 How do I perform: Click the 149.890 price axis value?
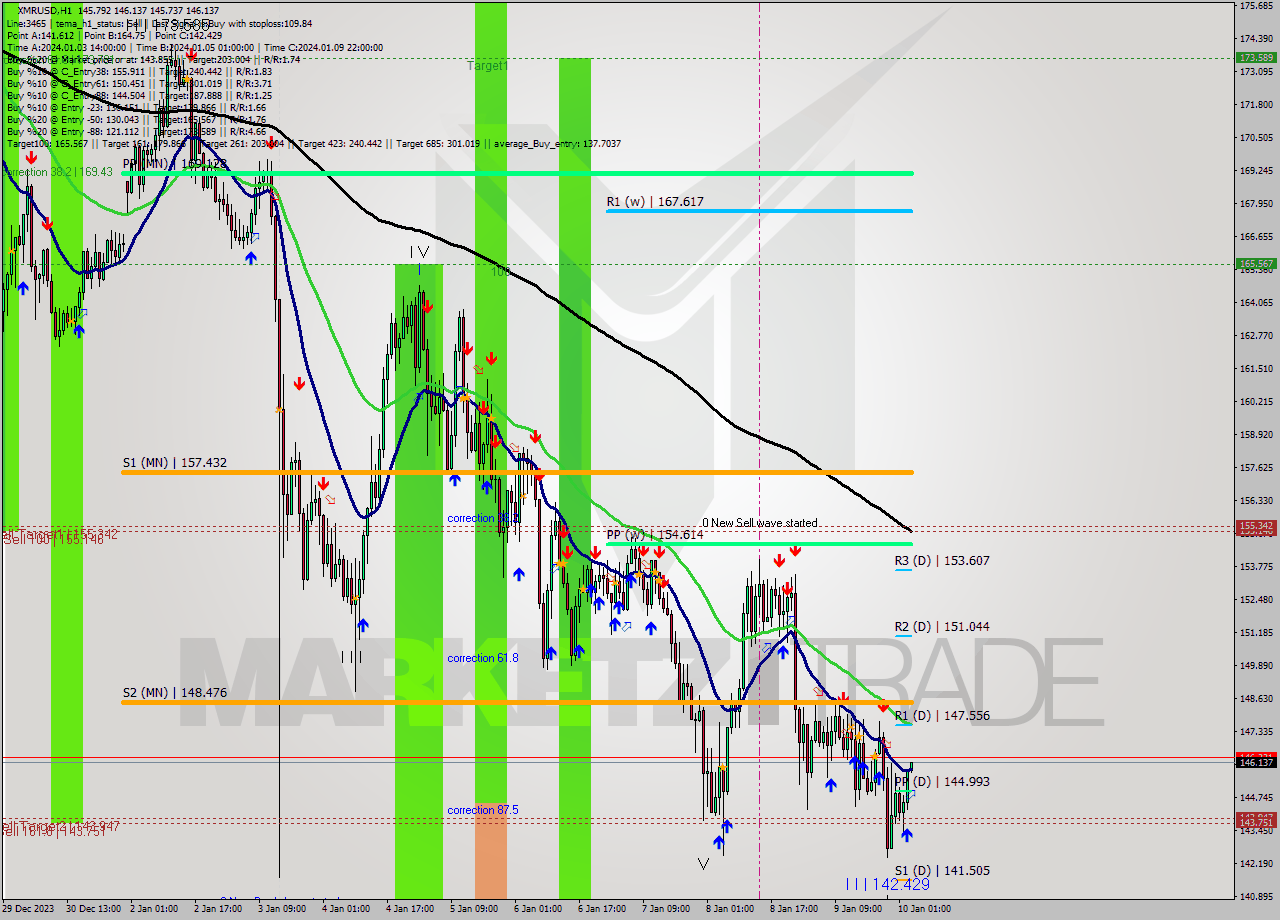coord(1256,666)
